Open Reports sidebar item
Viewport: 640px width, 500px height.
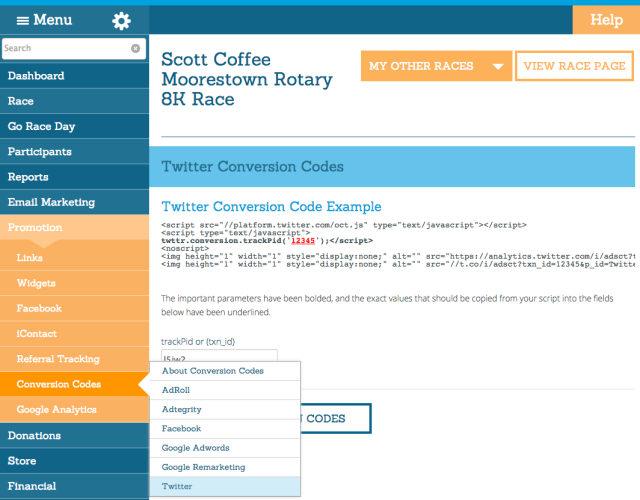(74, 177)
